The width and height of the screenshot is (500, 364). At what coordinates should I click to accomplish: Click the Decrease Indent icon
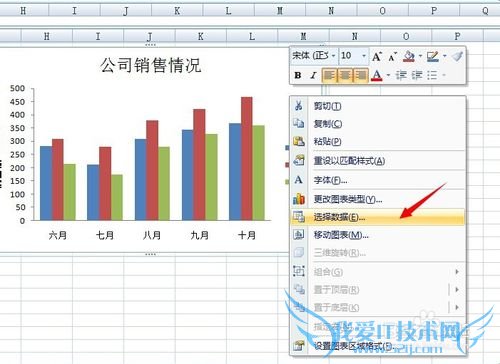(x=401, y=75)
